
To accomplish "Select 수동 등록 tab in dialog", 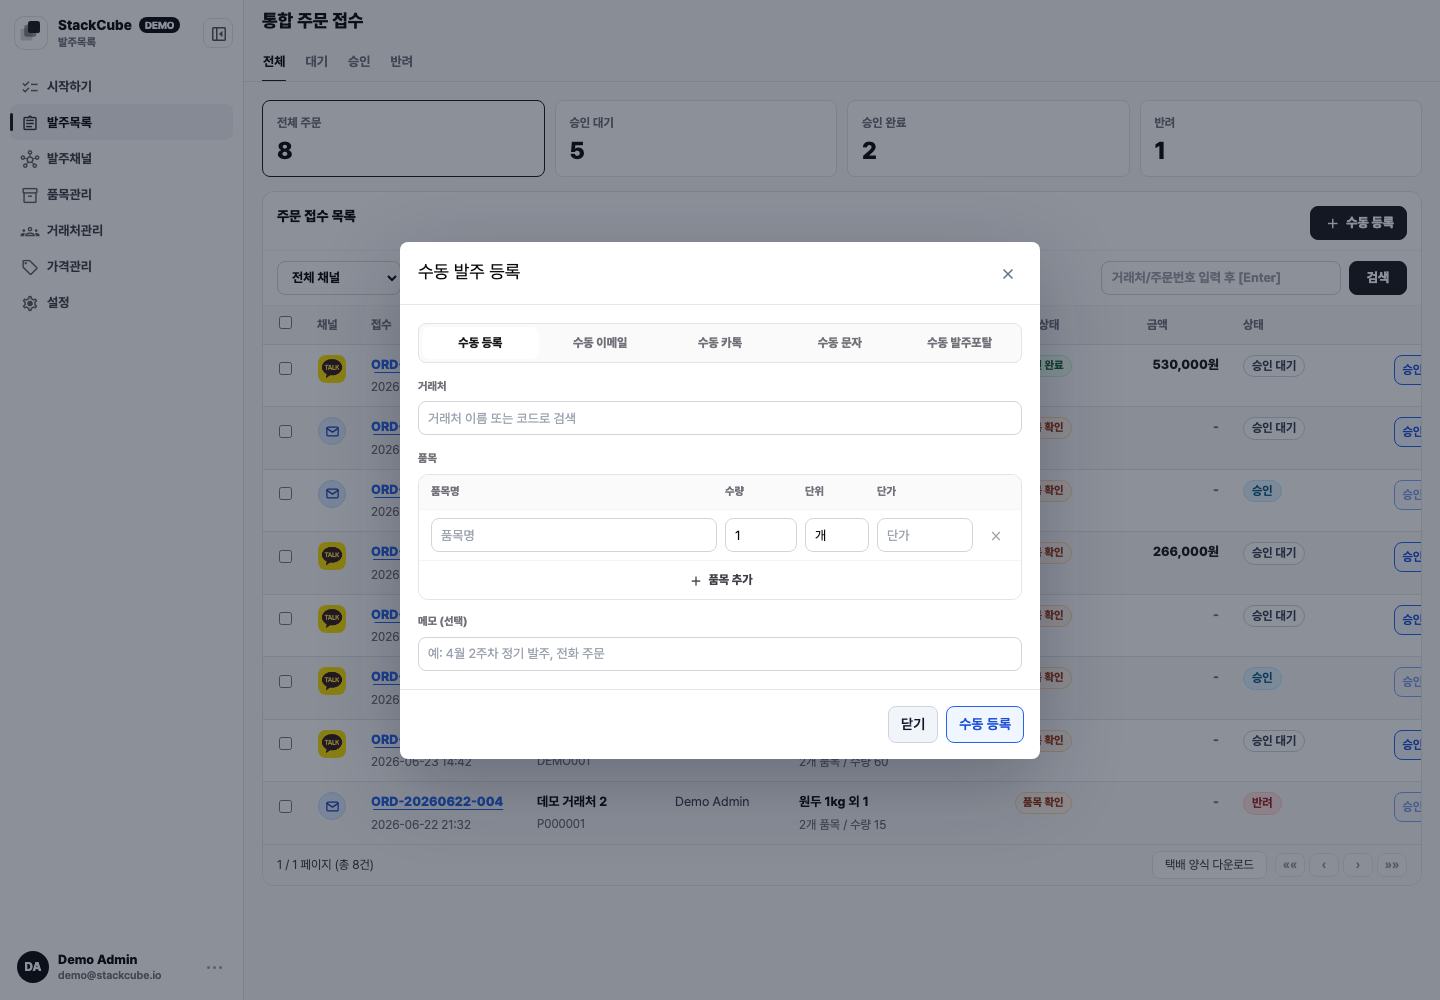I will (x=480, y=343).
